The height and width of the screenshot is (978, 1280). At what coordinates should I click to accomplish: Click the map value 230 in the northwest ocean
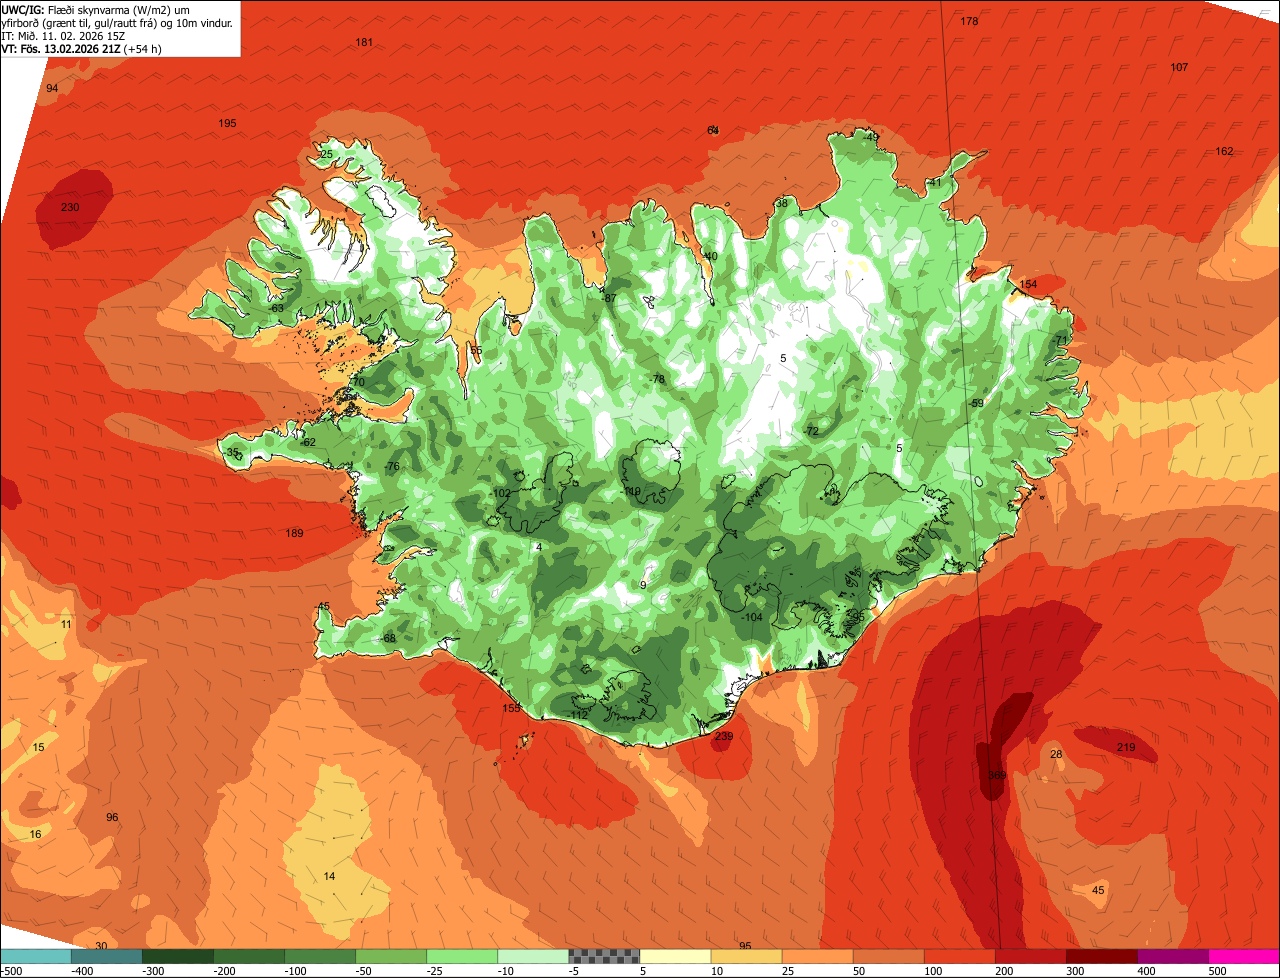[x=70, y=207]
